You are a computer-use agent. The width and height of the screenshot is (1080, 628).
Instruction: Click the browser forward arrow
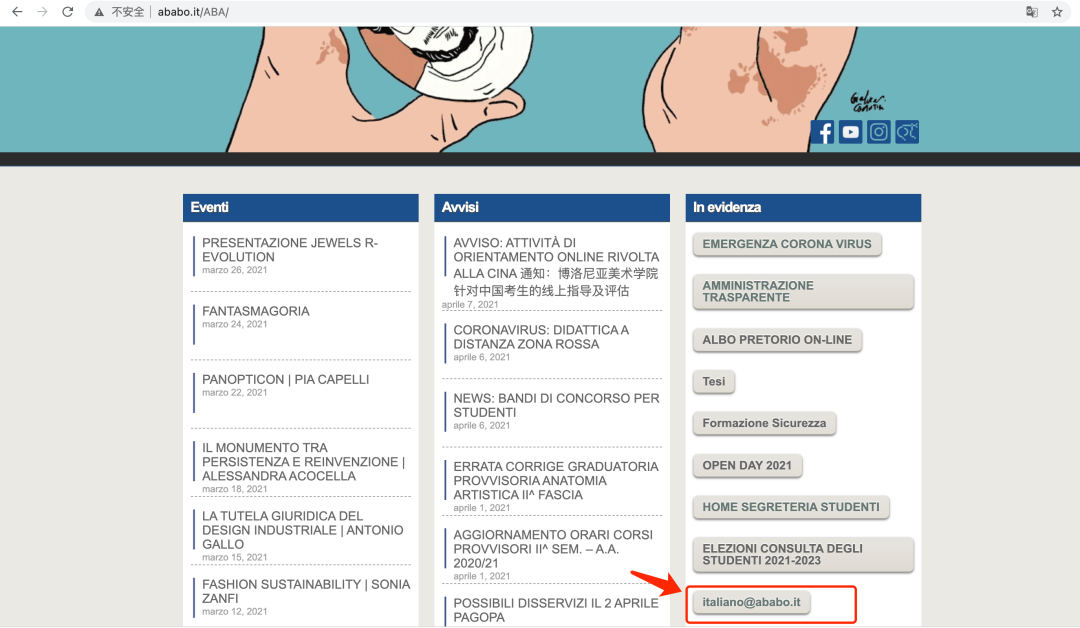coord(42,12)
